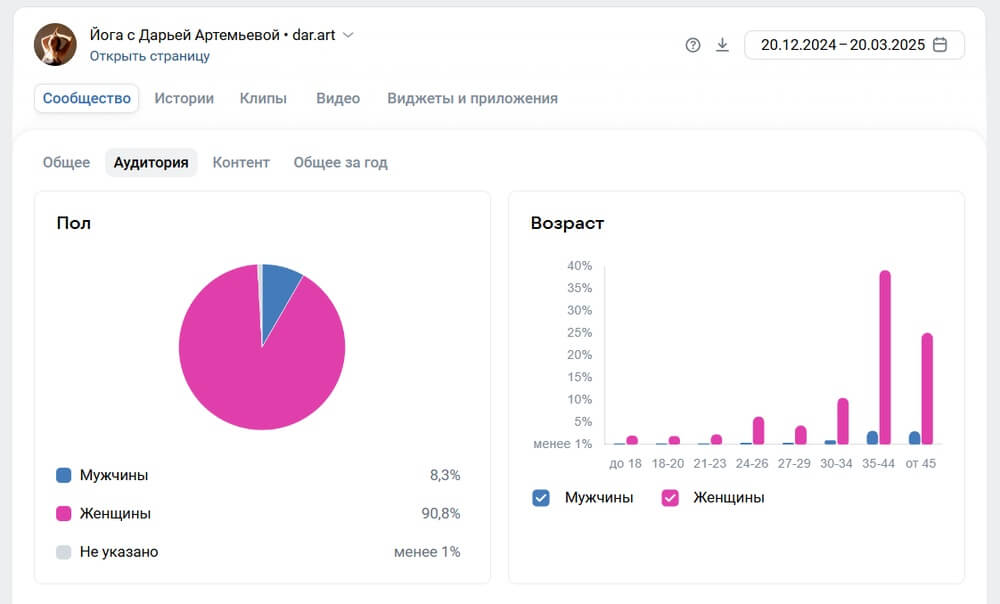
Task: Click the blue Мужчины legend swatch
Action: pyautogui.click(x=64, y=475)
